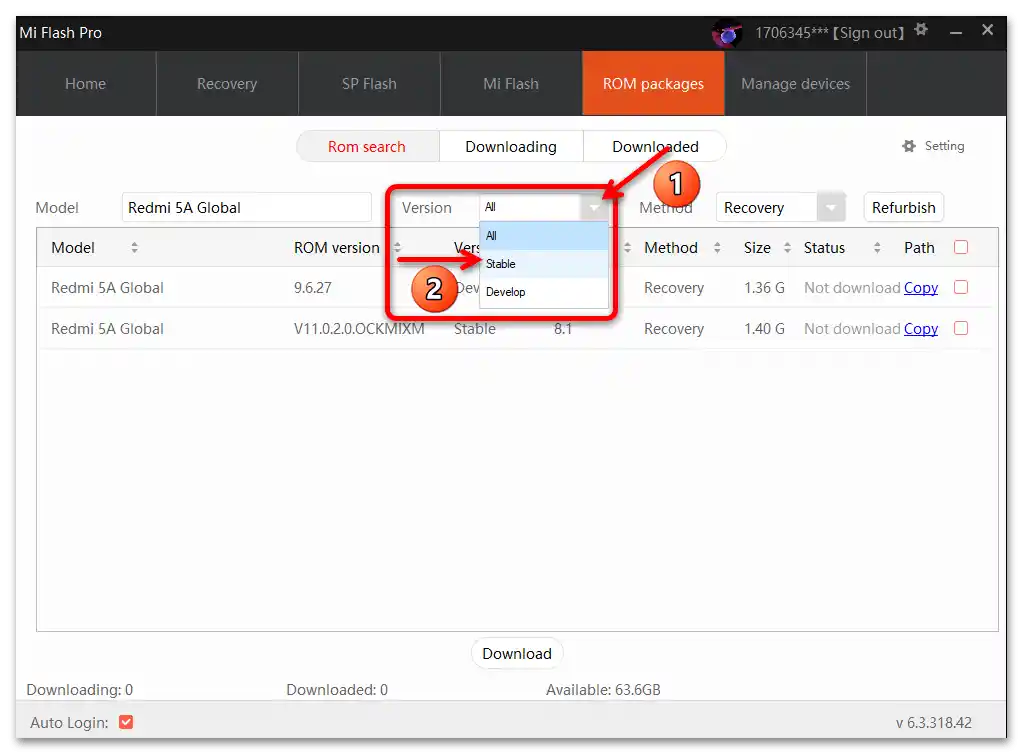The height and width of the screenshot is (754, 1023).
Task: Toggle select-all checkbox in table header
Action: coord(960,247)
